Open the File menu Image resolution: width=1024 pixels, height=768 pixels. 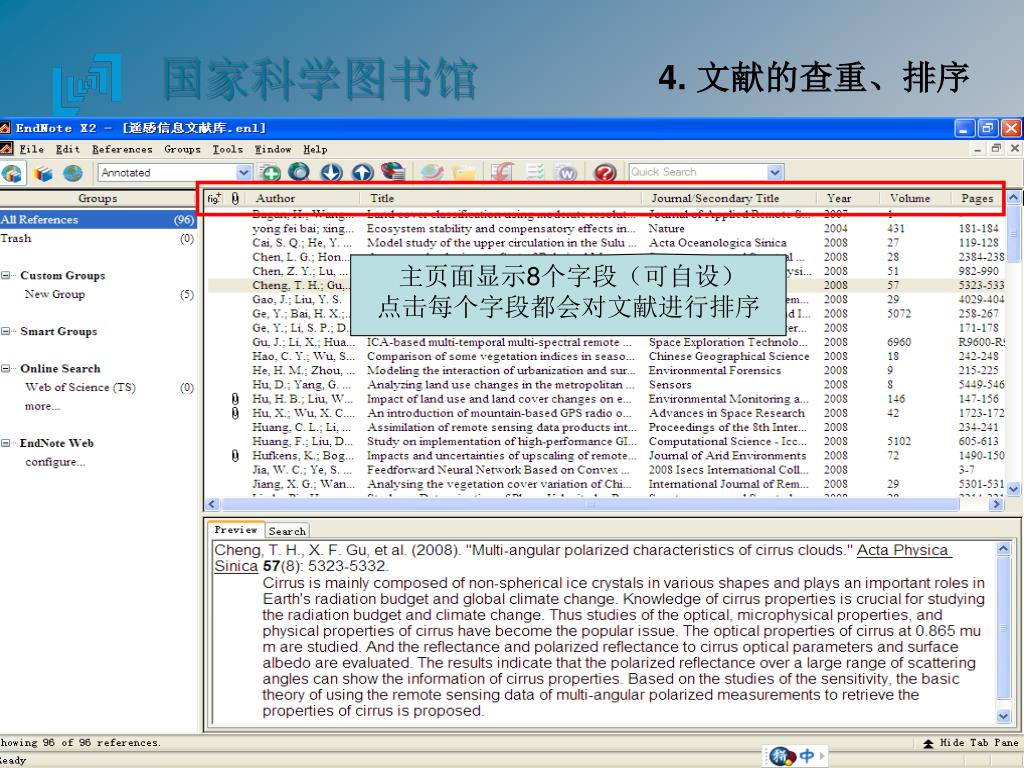(x=31, y=150)
